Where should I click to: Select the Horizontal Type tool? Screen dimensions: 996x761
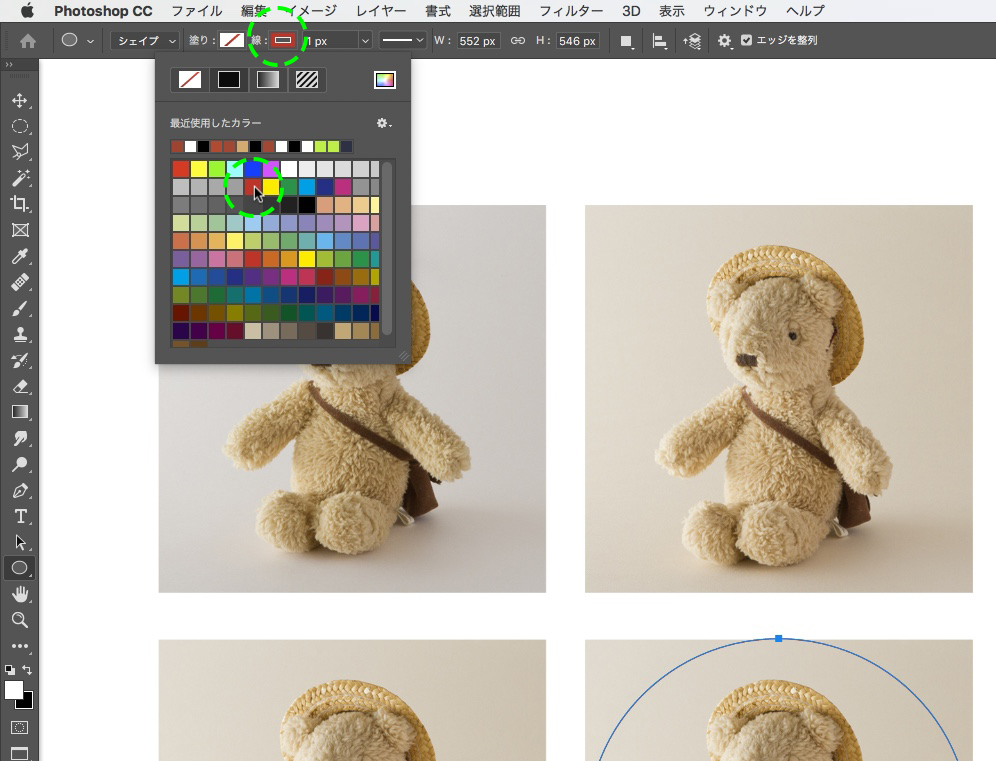(19, 516)
